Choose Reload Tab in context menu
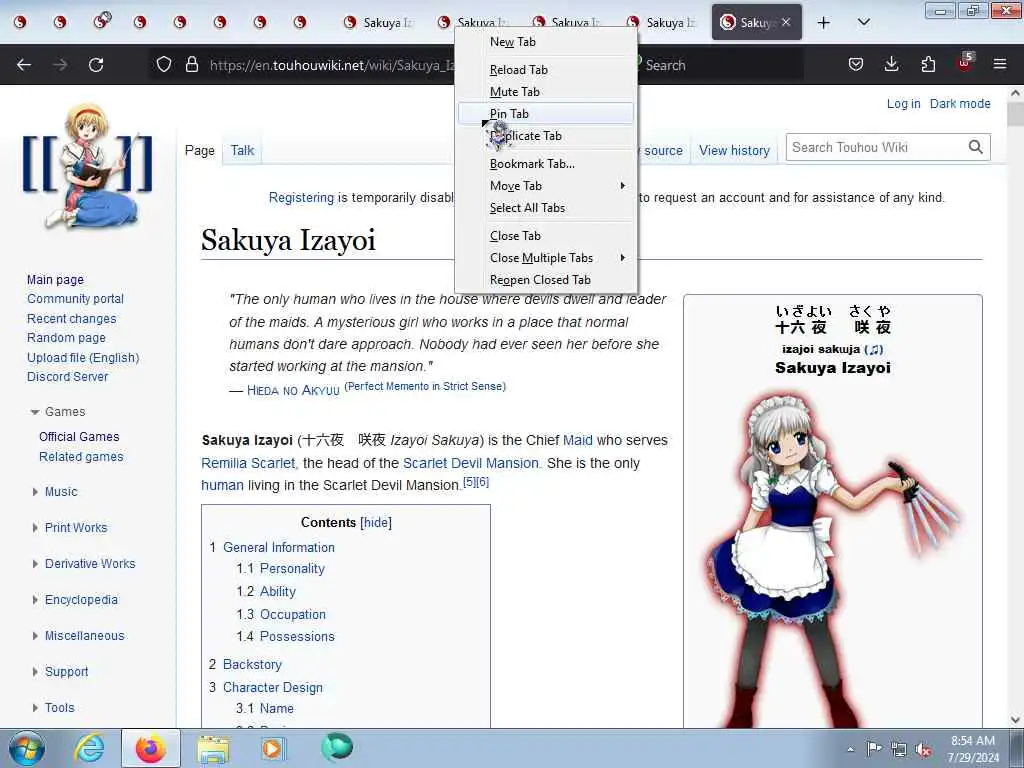Screen dimensions: 1024x768 [x=546, y=70]
